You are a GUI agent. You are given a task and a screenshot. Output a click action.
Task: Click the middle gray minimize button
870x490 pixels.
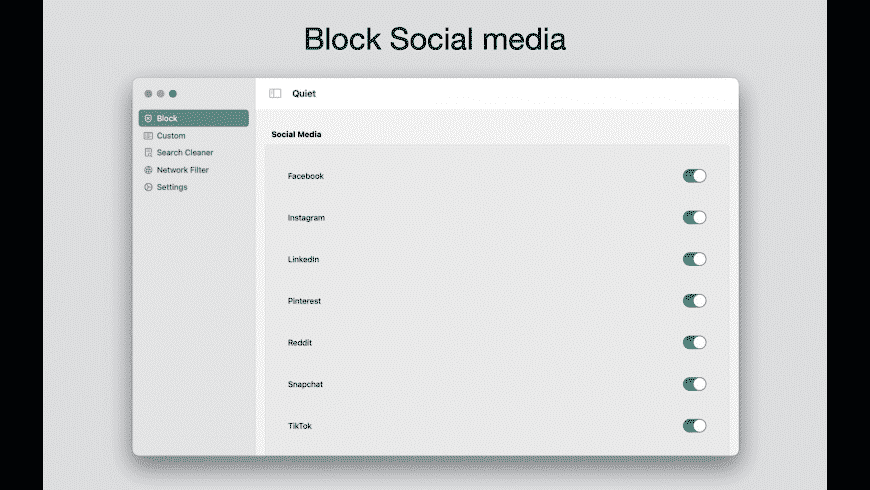[x=160, y=94]
